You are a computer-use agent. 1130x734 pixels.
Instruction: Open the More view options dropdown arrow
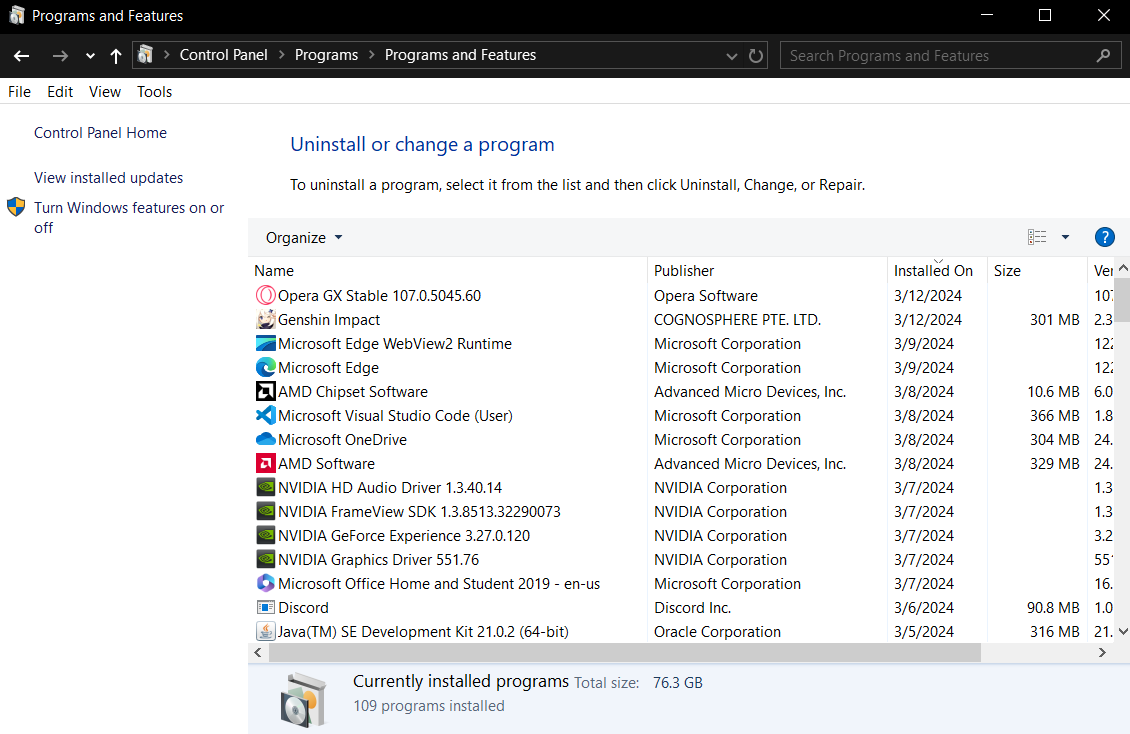[1065, 237]
